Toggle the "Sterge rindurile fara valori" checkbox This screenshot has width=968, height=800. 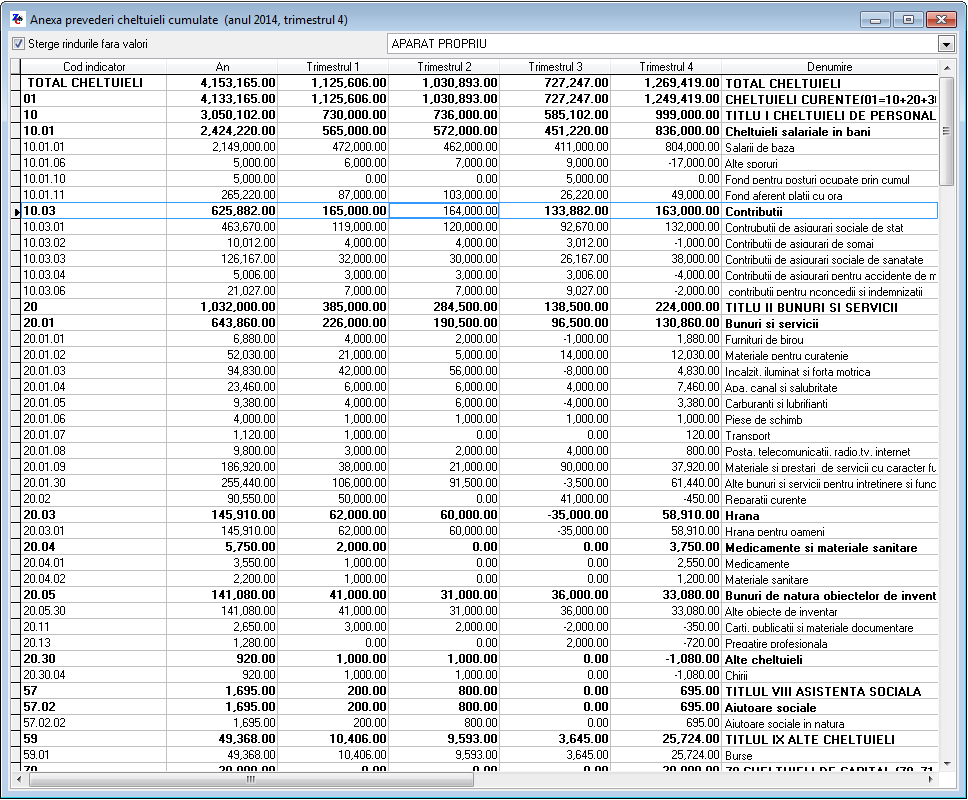tap(19, 44)
